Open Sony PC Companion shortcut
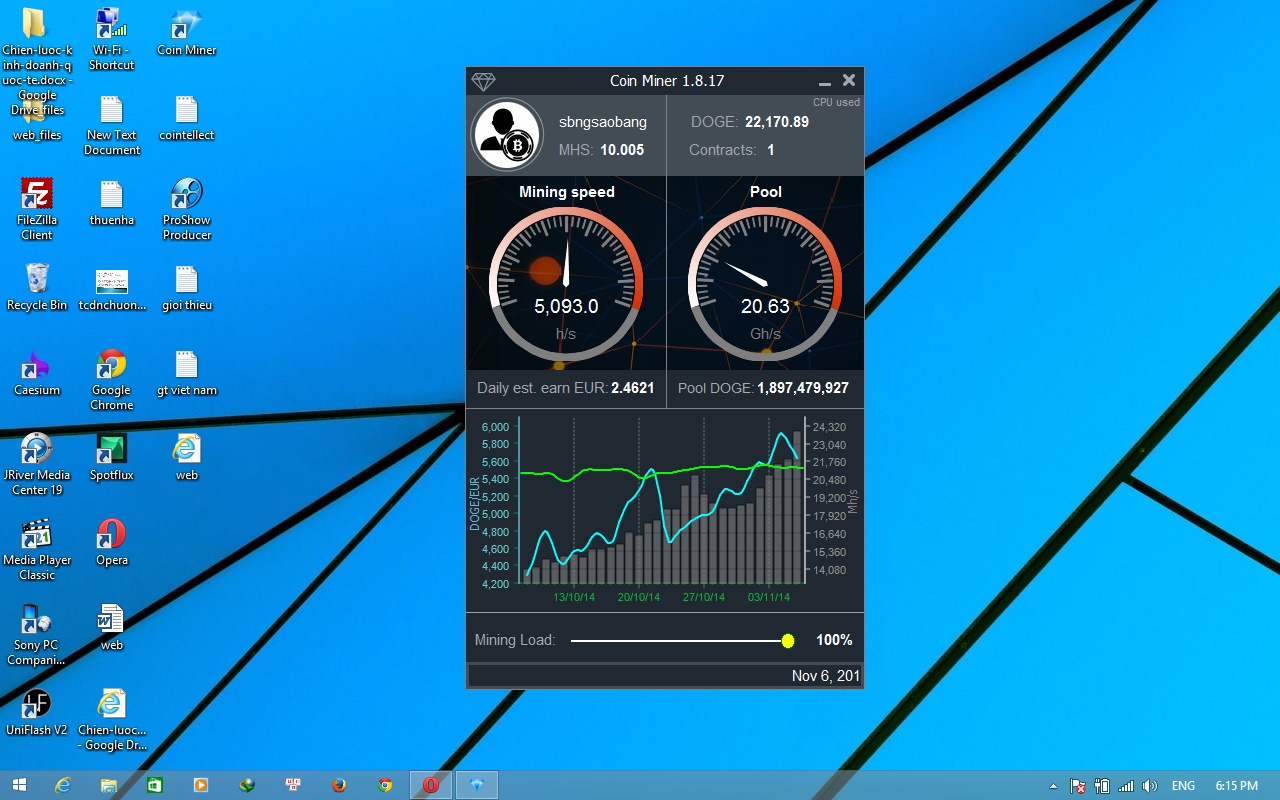Viewport: 1280px width, 800px height. [x=37, y=636]
